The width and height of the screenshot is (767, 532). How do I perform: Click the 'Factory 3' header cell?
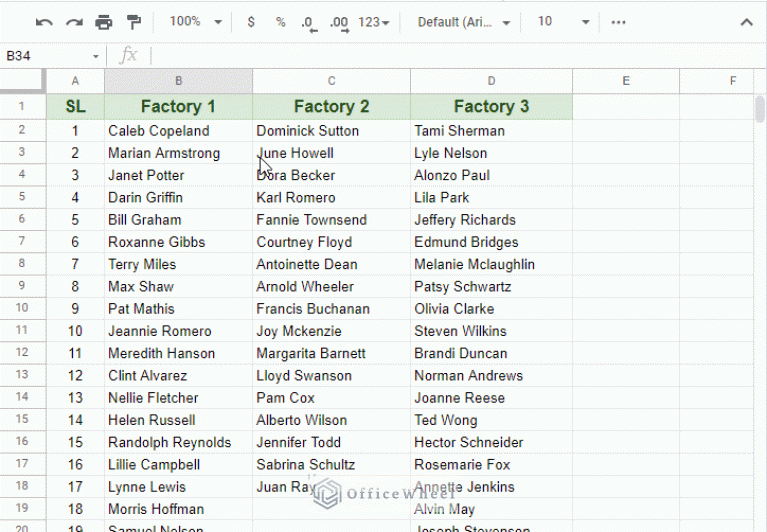tap(492, 107)
